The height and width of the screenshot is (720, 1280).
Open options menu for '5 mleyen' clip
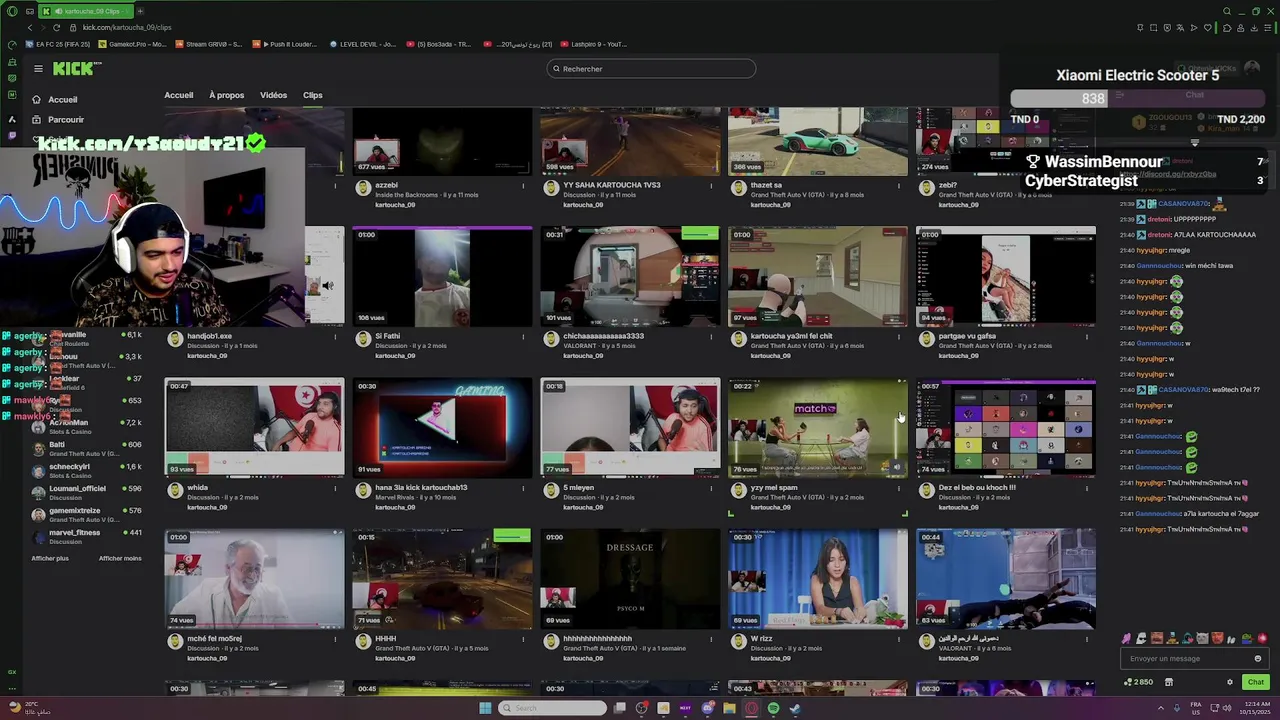[x=711, y=488]
